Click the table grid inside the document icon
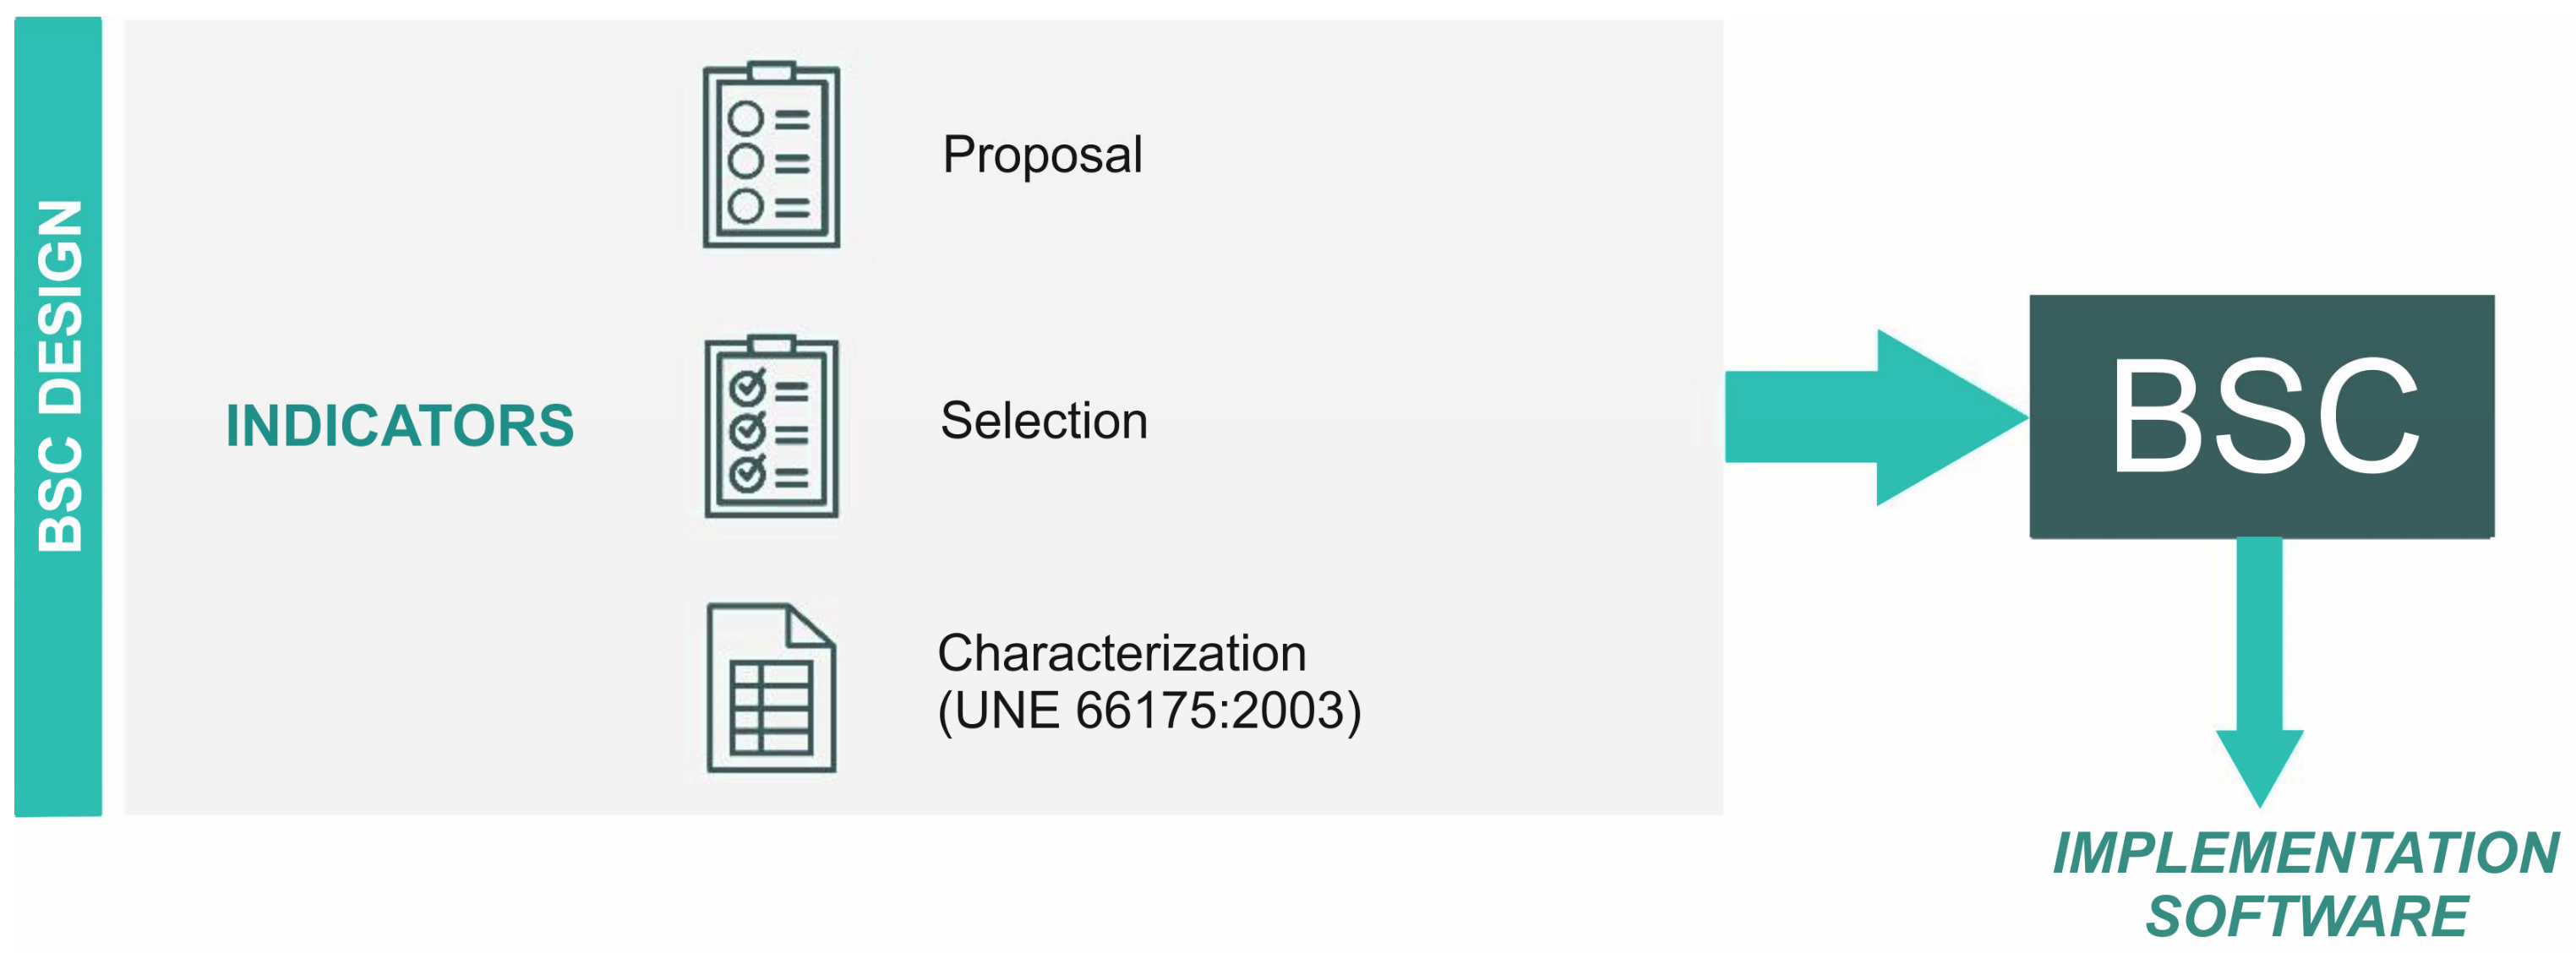This screenshot has width=2576, height=953. [771, 707]
